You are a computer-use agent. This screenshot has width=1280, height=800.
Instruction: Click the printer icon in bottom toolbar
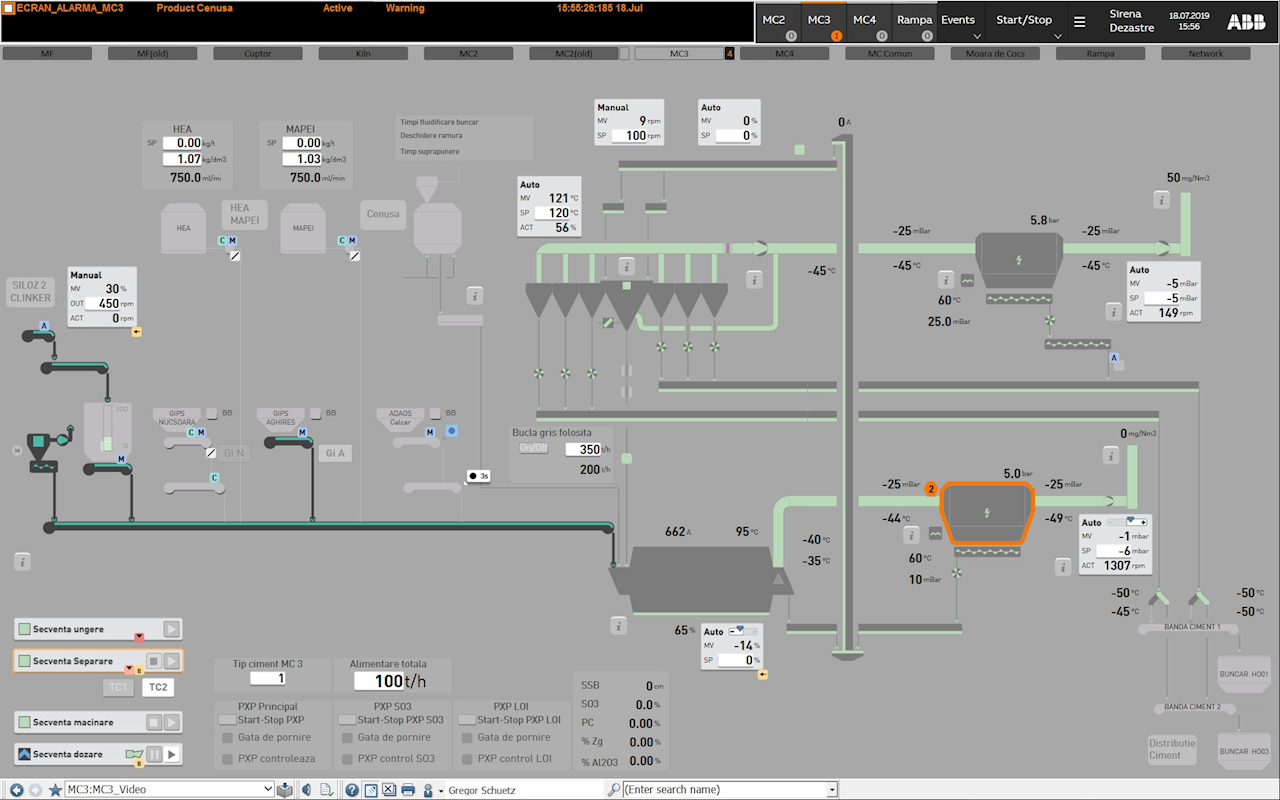(408, 790)
